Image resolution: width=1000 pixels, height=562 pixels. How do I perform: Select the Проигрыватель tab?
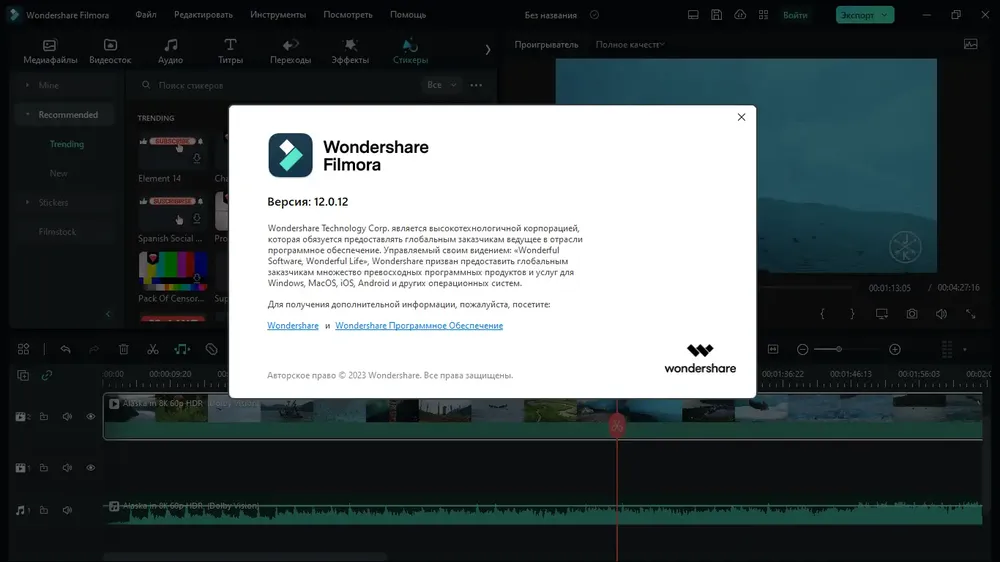[547, 45]
